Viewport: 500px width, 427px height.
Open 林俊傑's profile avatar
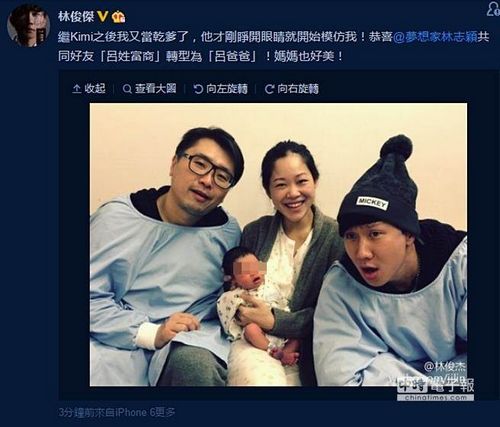pos(28,26)
